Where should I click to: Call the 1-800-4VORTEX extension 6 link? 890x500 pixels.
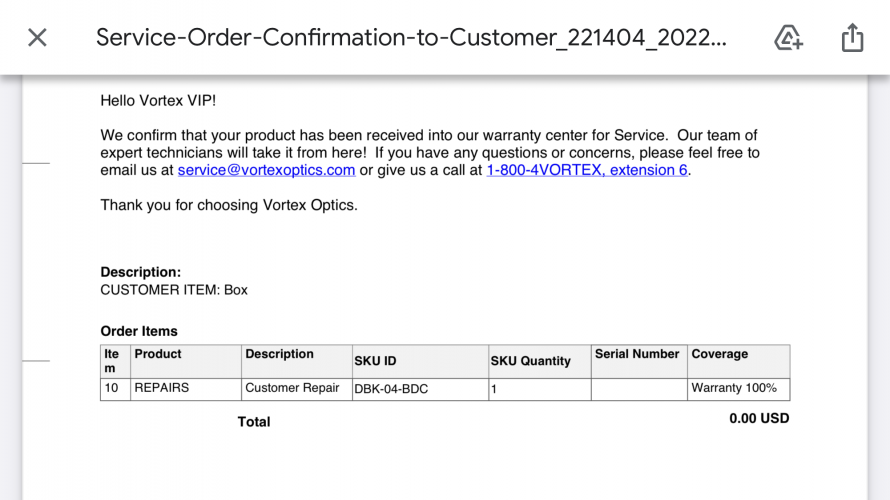pyautogui.click(x=587, y=170)
